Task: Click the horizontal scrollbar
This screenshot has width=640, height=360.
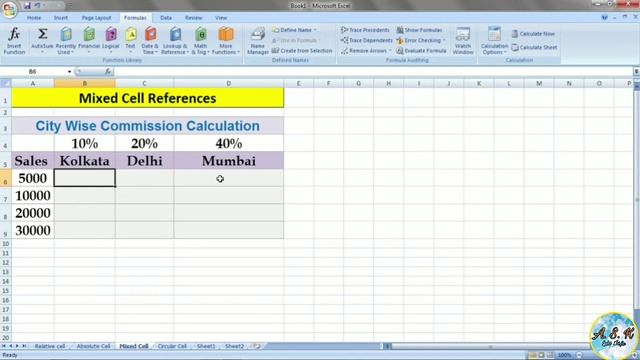Action: click(x=490, y=346)
